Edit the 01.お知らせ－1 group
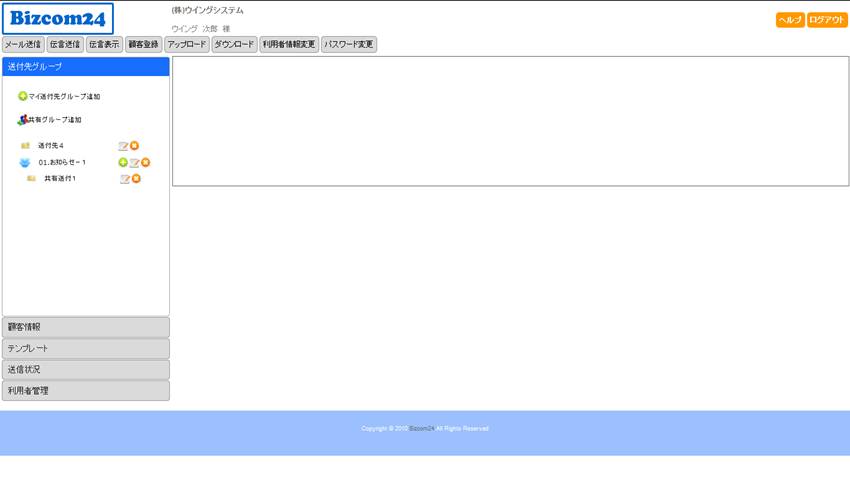Screen dimensions: 850x495 (x=134, y=162)
